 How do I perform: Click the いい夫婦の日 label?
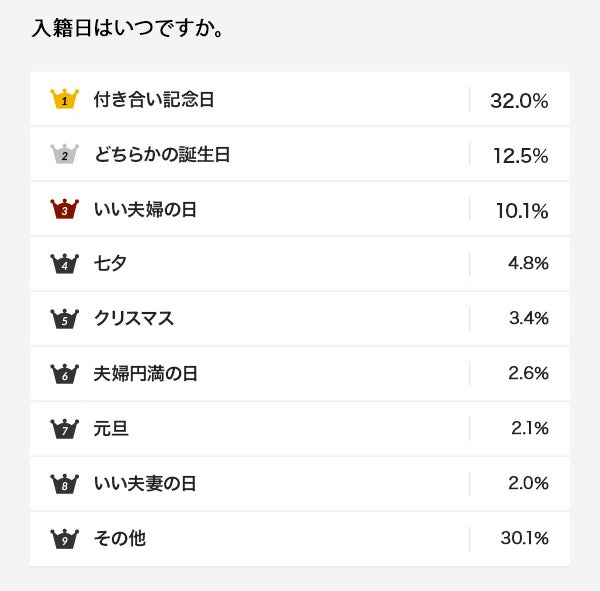click(145, 209)
